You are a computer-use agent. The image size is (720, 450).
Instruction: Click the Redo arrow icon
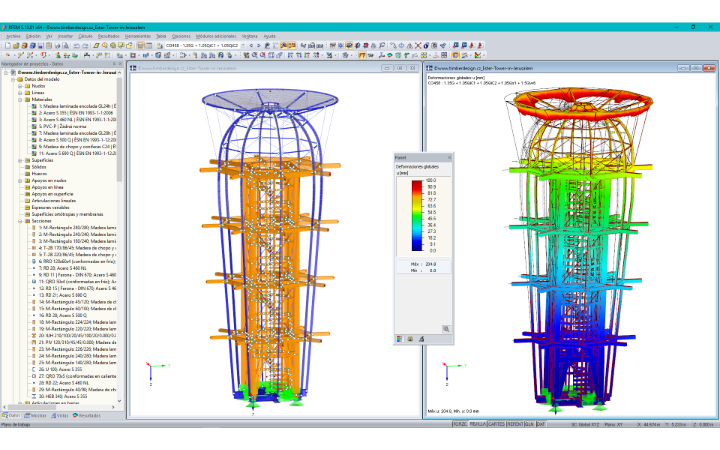click(x=85, y=45)
